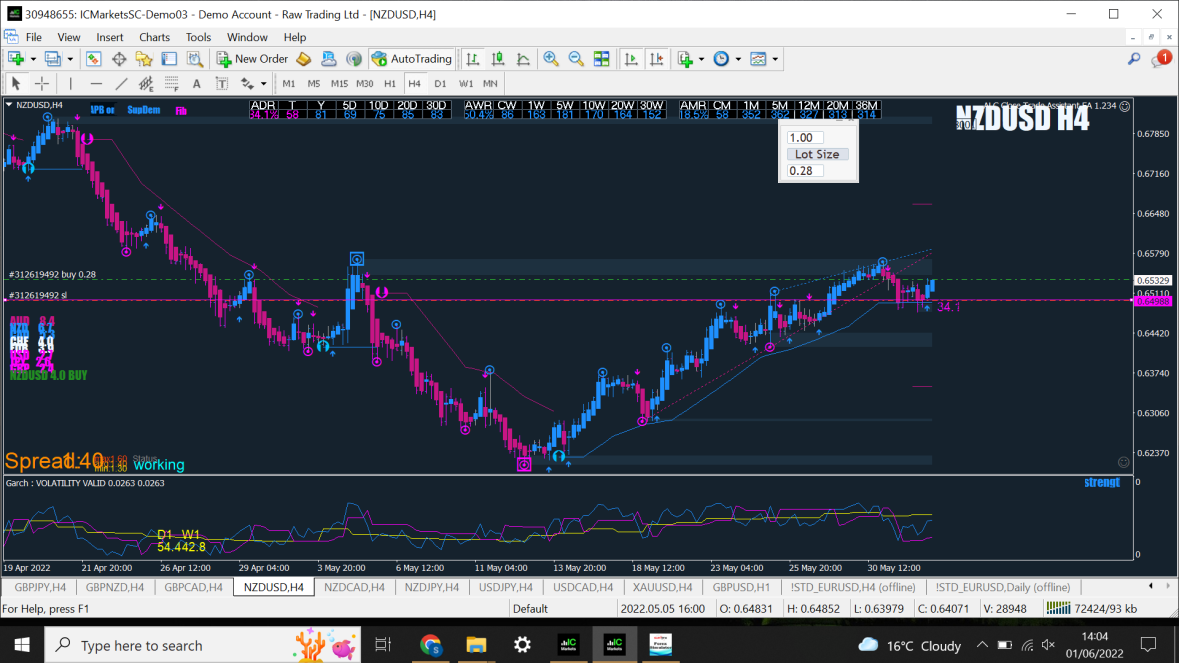Expand the periodicity clock dropdown arrow
Image resolution: width=1179 pixels, height=663 pixels.
[x=738, y=59]
